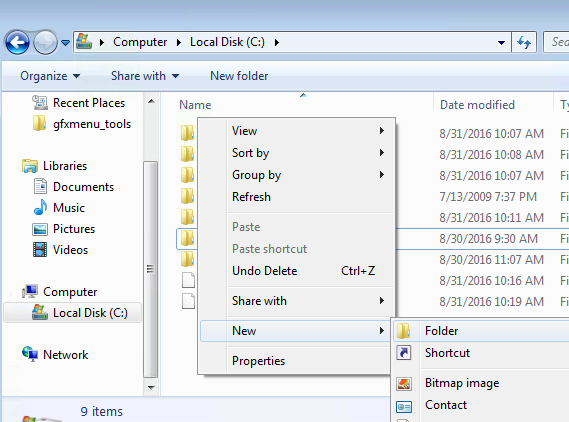Viewport: 569px width, 422px height.
Task: Click the Contact icon in submenu
Action: 404,406
